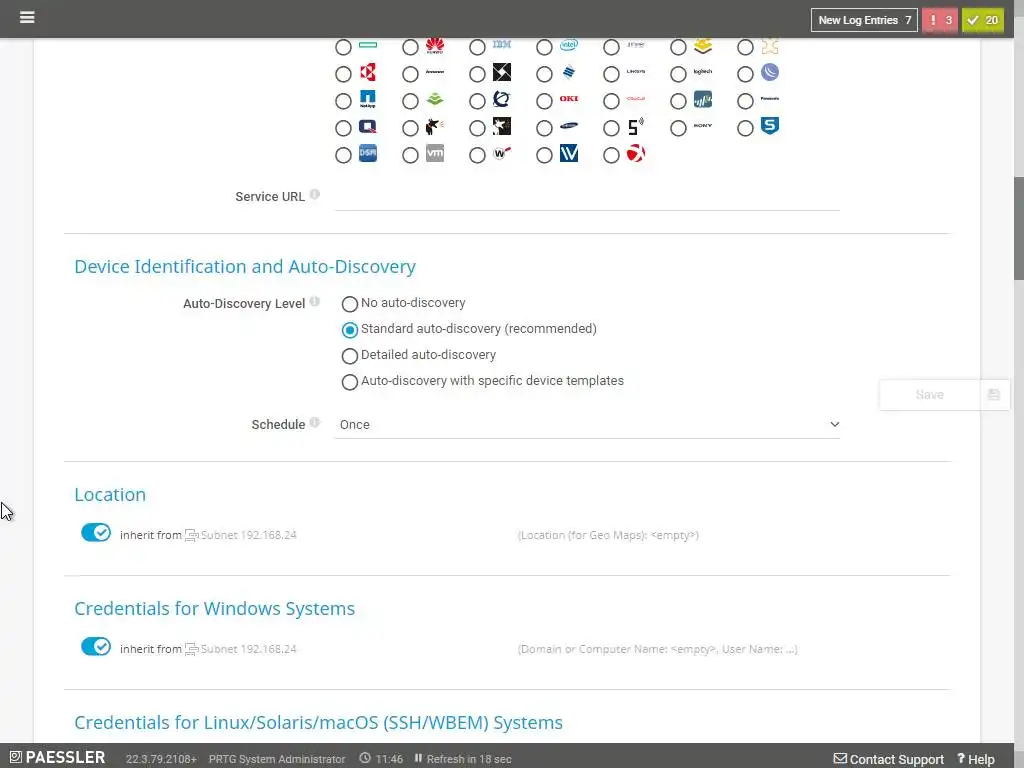Click the Linksys vendor logo
This screenshot has height=768, width=1024.
[x=635, y=72]
